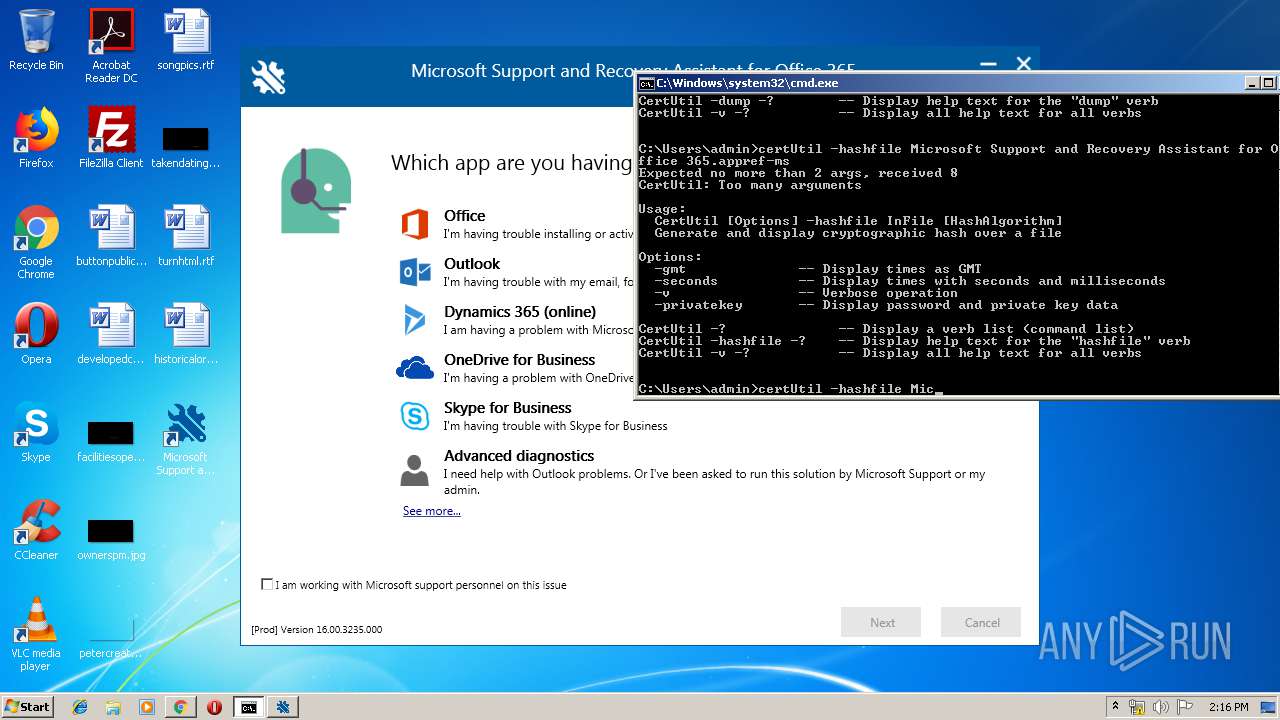Open Internet Explorer from taskbar
This screenshot has height=720, width=1280.
[80, 707]
